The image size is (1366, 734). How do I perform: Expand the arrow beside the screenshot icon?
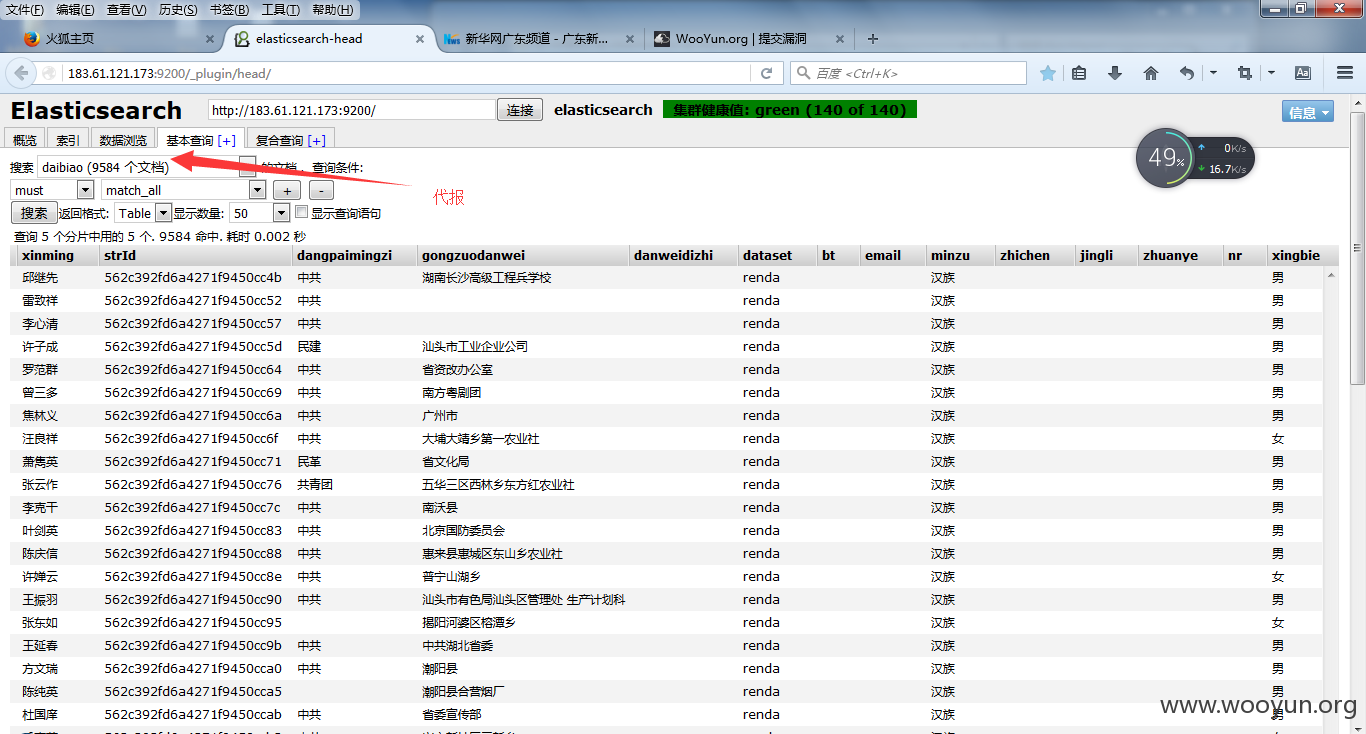(x=1271, y=73)
